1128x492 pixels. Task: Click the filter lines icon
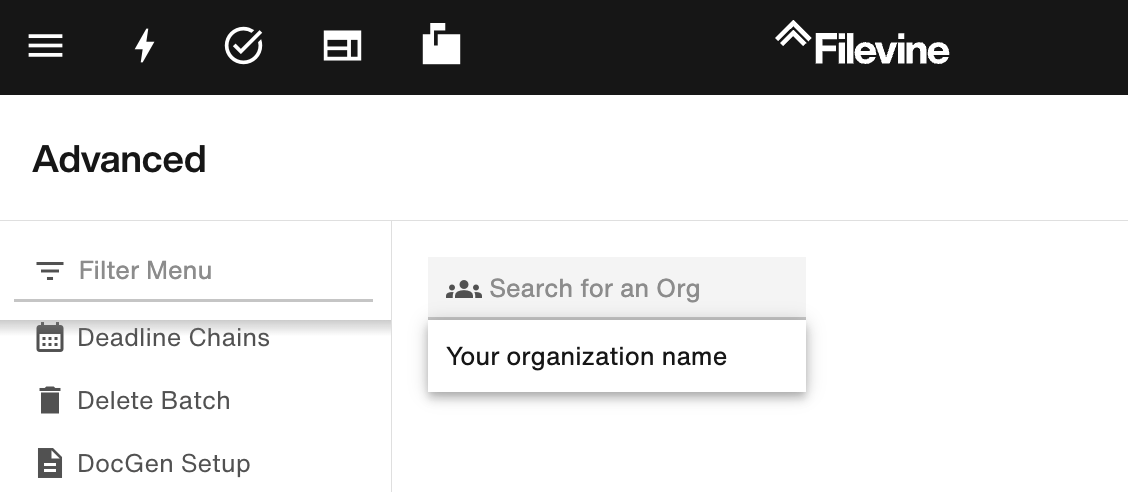pos(50,270)
